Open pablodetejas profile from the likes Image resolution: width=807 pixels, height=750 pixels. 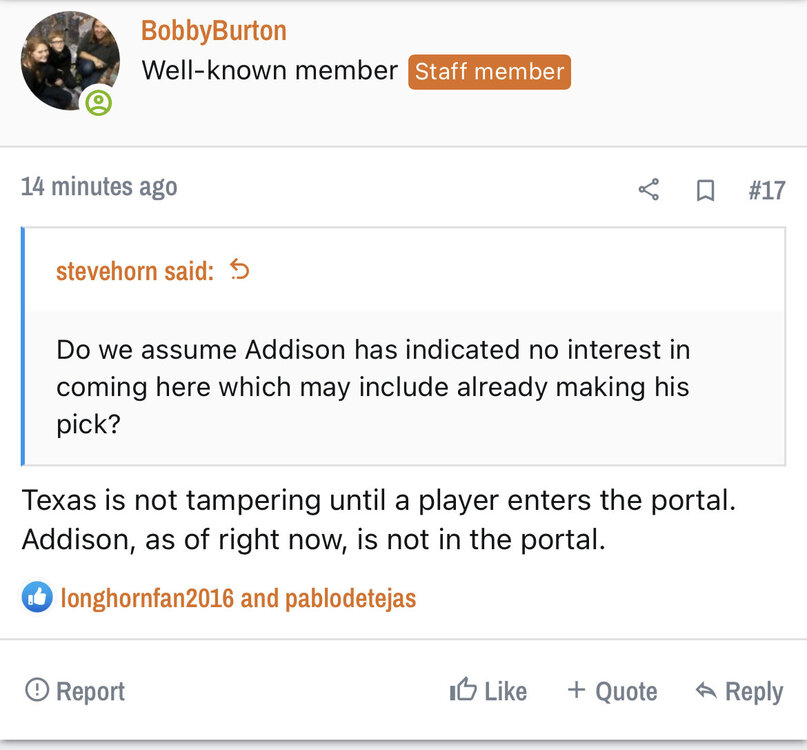350,598
